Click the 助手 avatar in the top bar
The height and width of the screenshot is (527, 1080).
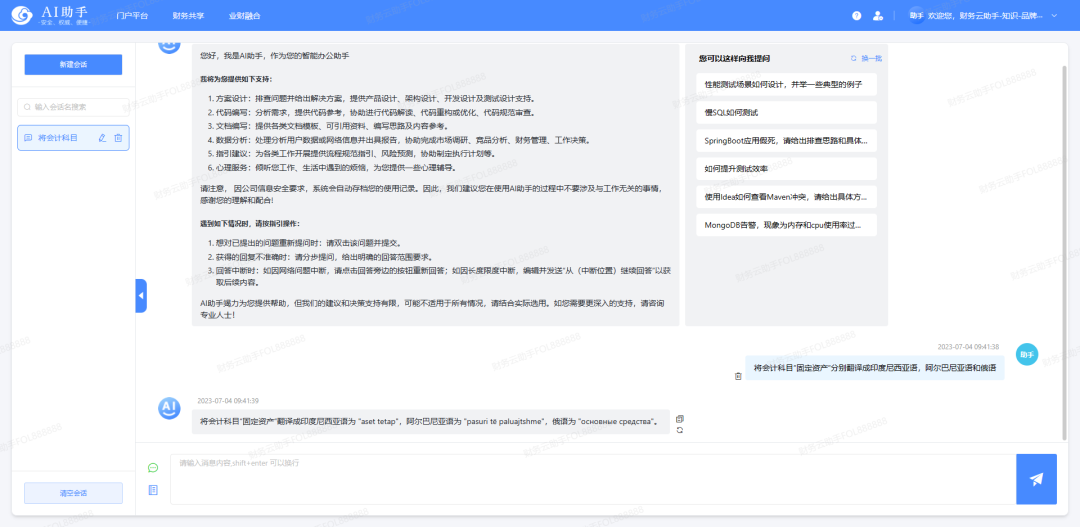pyautogui.click(x=916, y=15)
